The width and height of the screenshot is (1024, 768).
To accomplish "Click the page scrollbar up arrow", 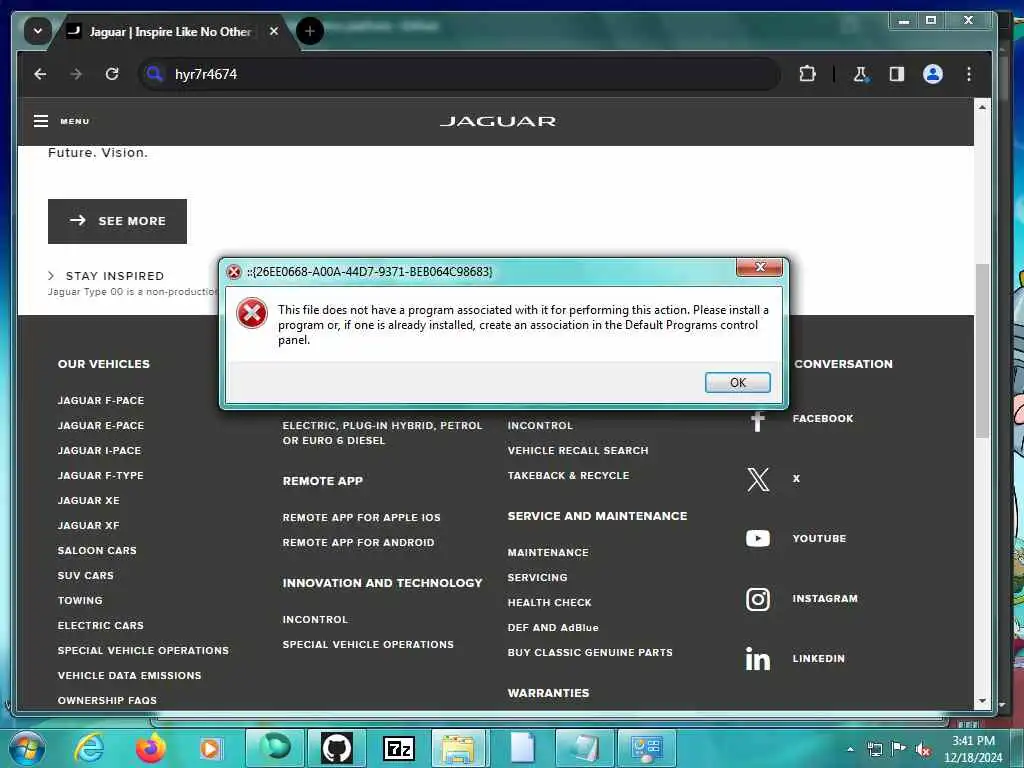I will tap(982, 106).
